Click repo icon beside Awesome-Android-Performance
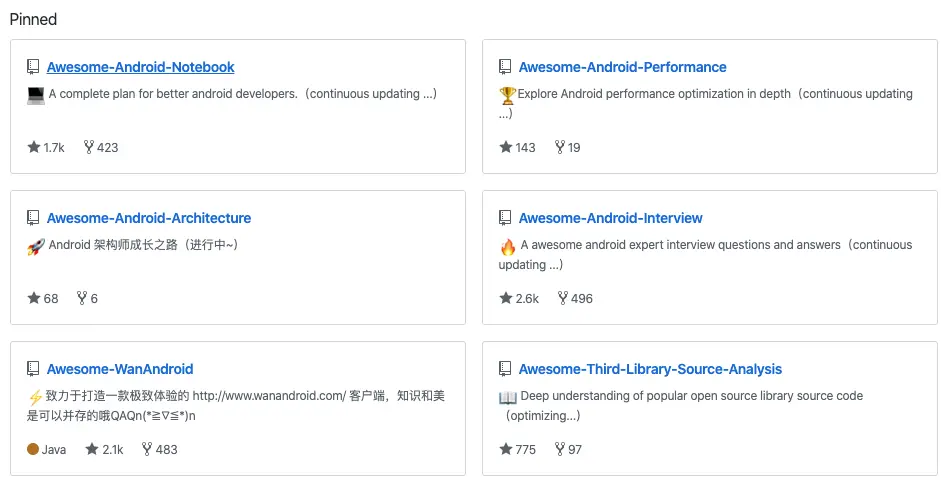The width and height of the screenshot is (941, 493). [505, 68]
